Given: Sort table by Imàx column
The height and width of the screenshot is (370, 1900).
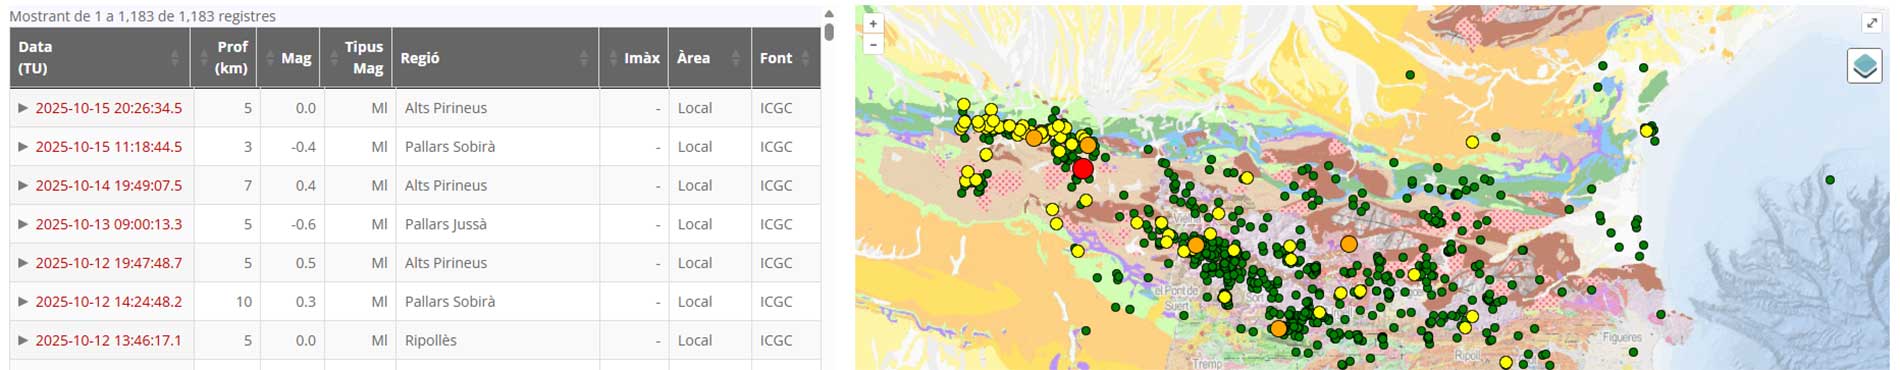Looking at the screenshot, I should click(x=634, y=58).
